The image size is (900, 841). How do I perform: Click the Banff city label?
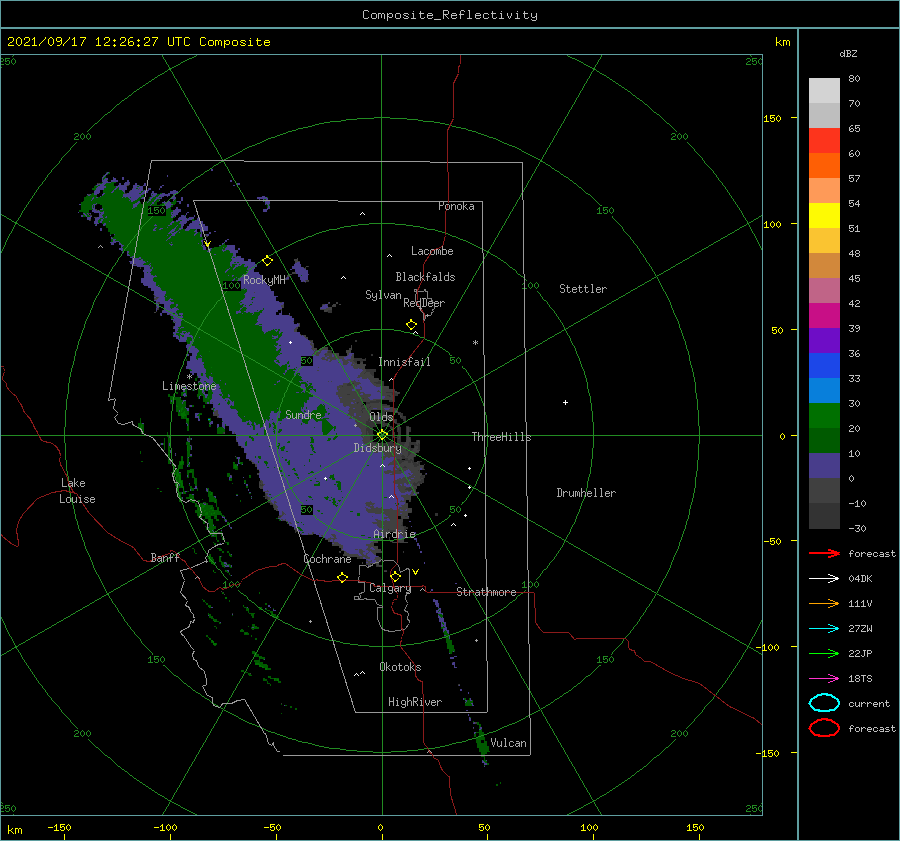coord(165,557)
